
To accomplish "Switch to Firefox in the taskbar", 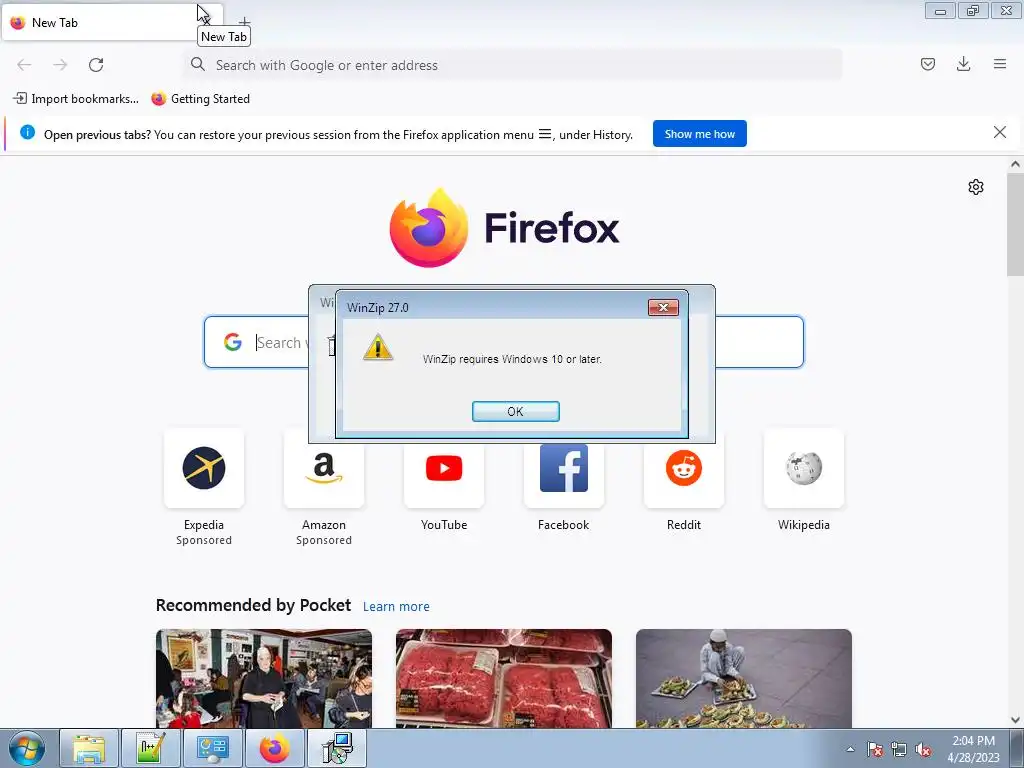I will [x=274, y=748].
